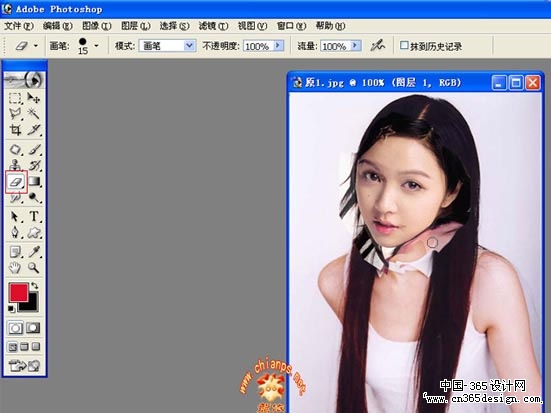
Task: Select the Dodge tool
Action: (34, 198)
